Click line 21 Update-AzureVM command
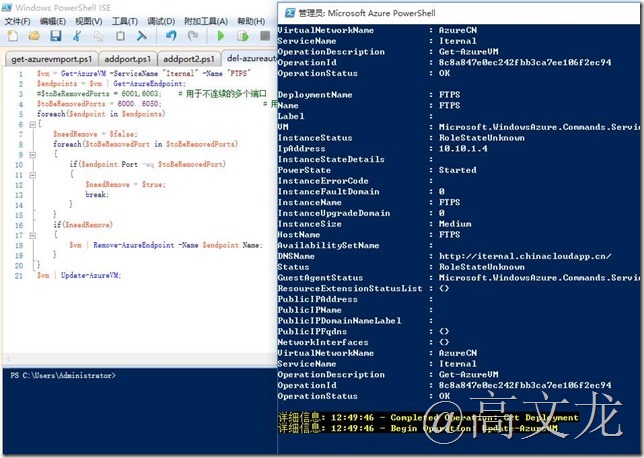The image size is (644, 458). point(91,276)
